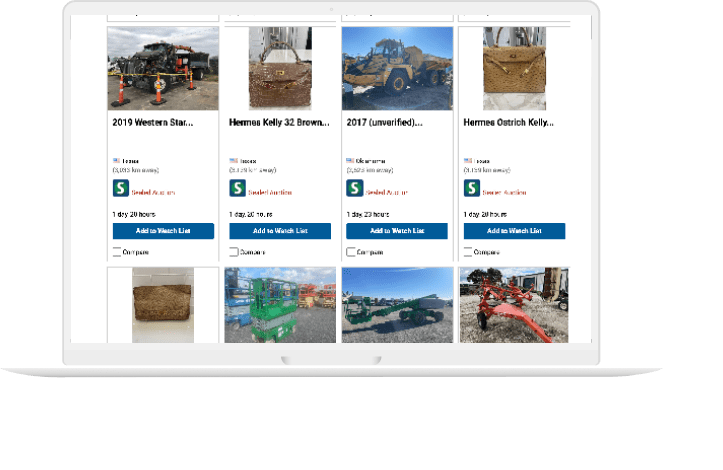Click the Sealed Auction S icon on 2017 (unverified)
Viewport: 723px width, 470px height.
(x=355, y=188)
